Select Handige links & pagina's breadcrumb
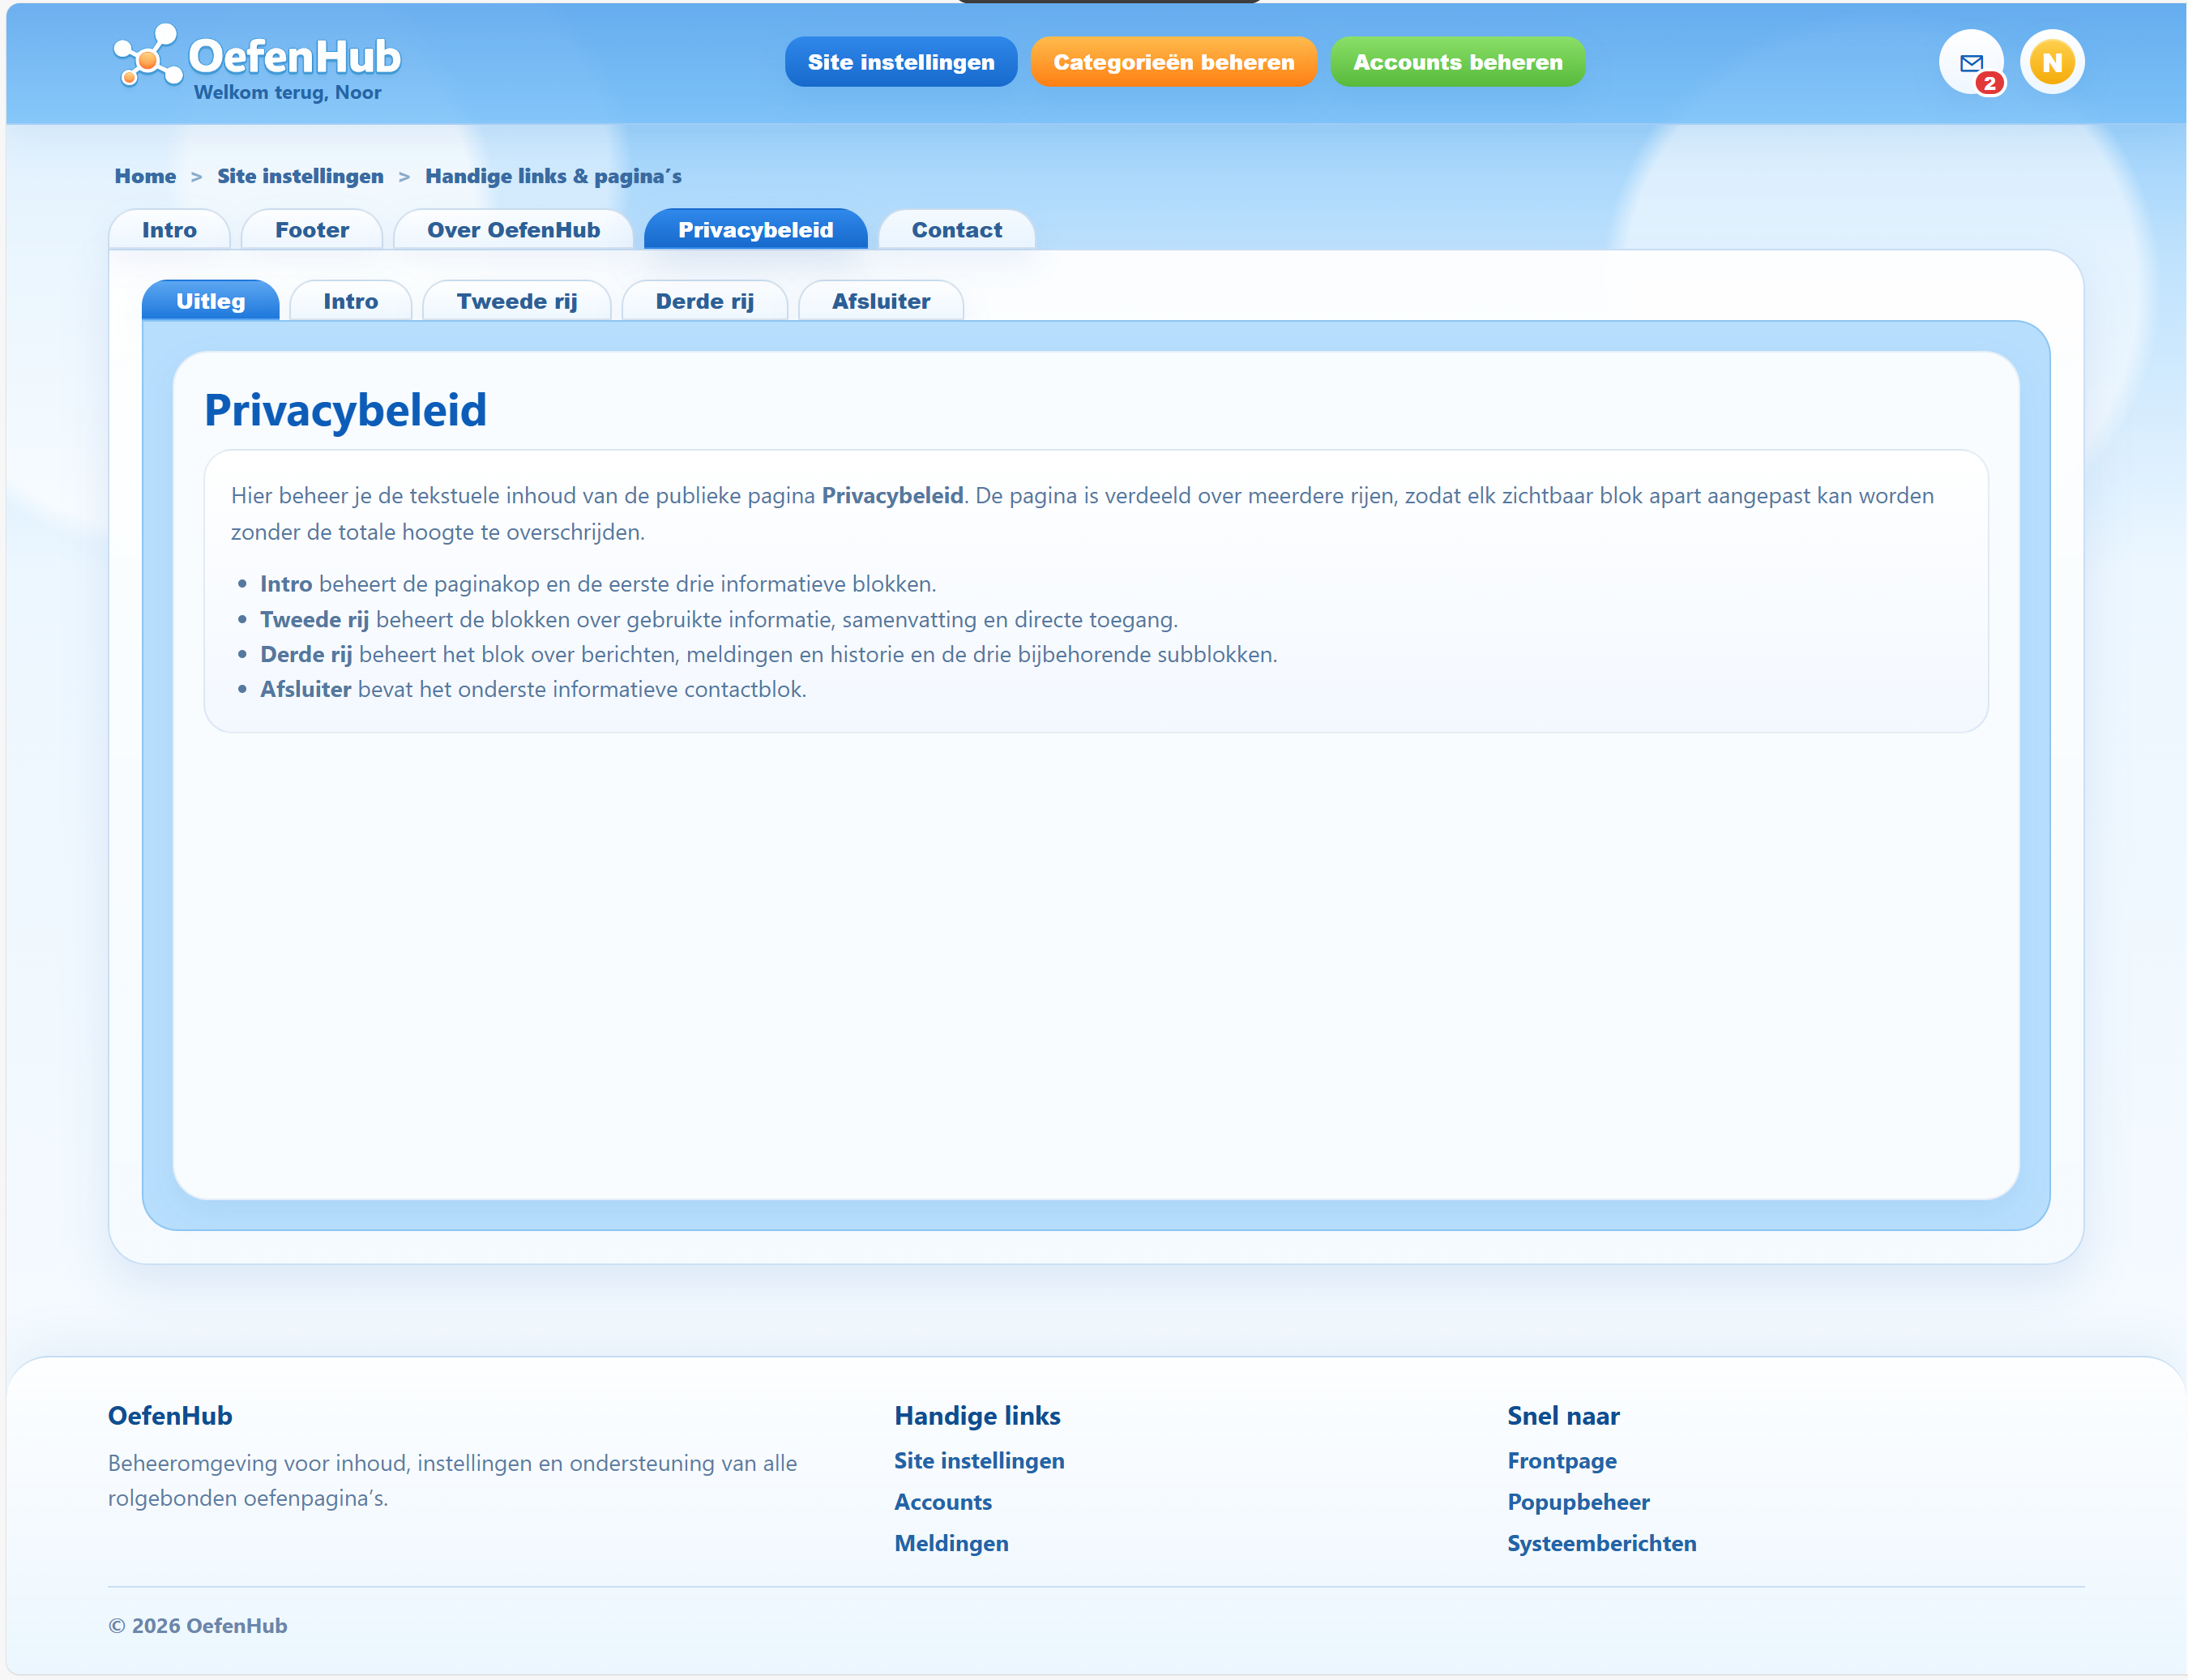The height and width of the screenshot is (1680, 2188). tap(553, 176)
